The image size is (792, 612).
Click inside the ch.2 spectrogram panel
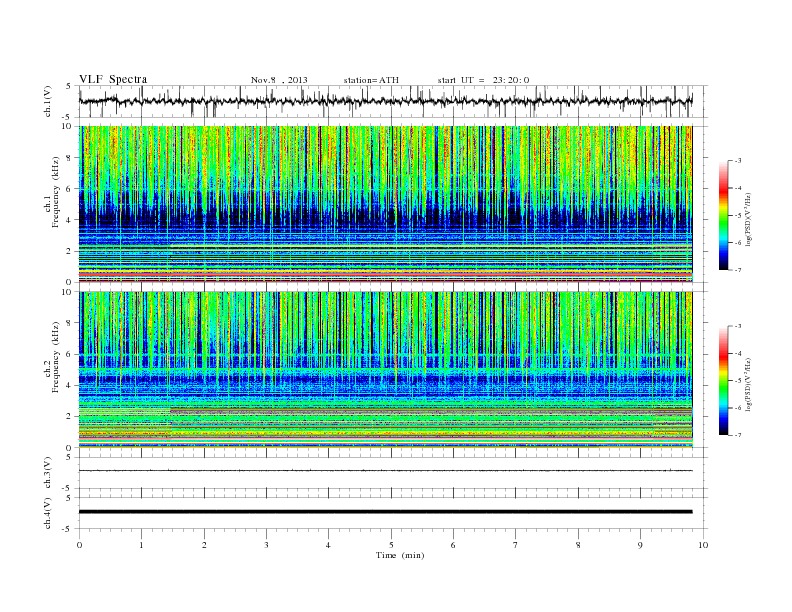pos(386,369)
